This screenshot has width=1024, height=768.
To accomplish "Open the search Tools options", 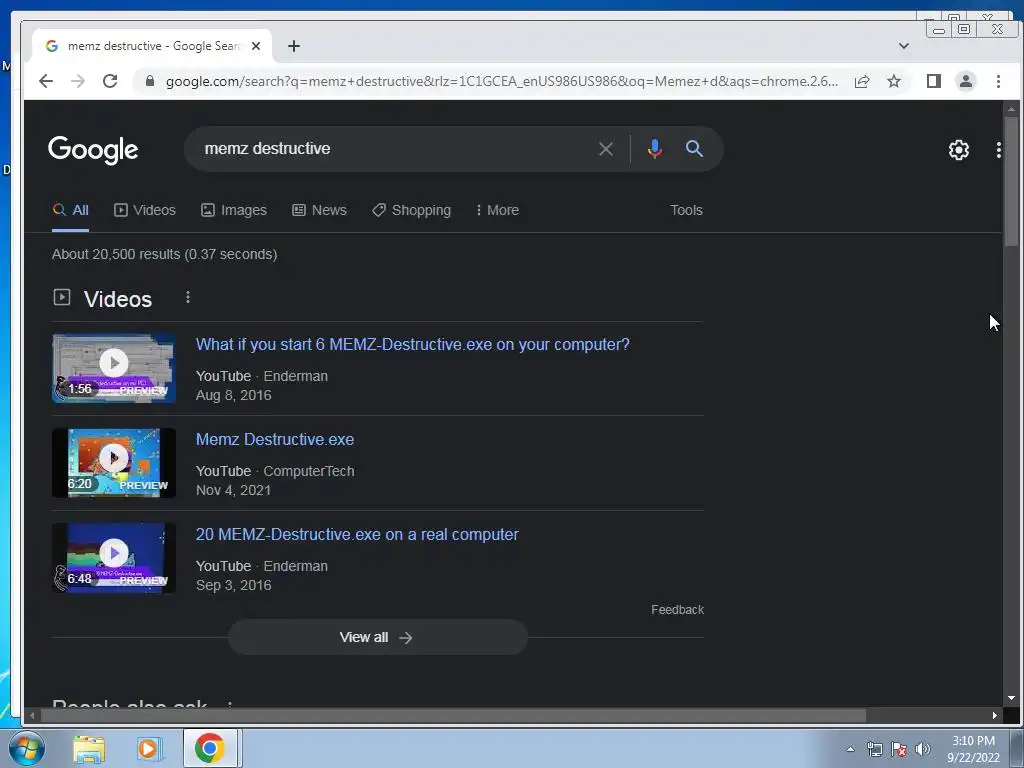I will (x=686, y=210).
